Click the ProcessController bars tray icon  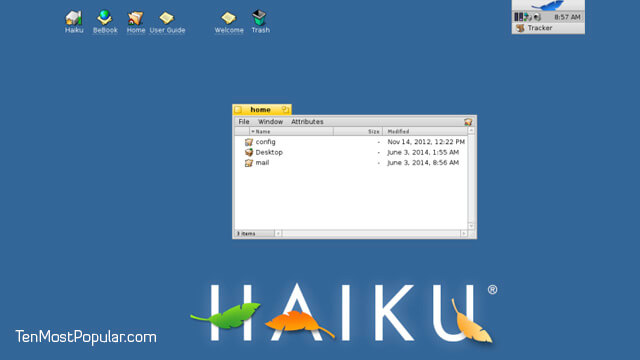tap(518, 17)
